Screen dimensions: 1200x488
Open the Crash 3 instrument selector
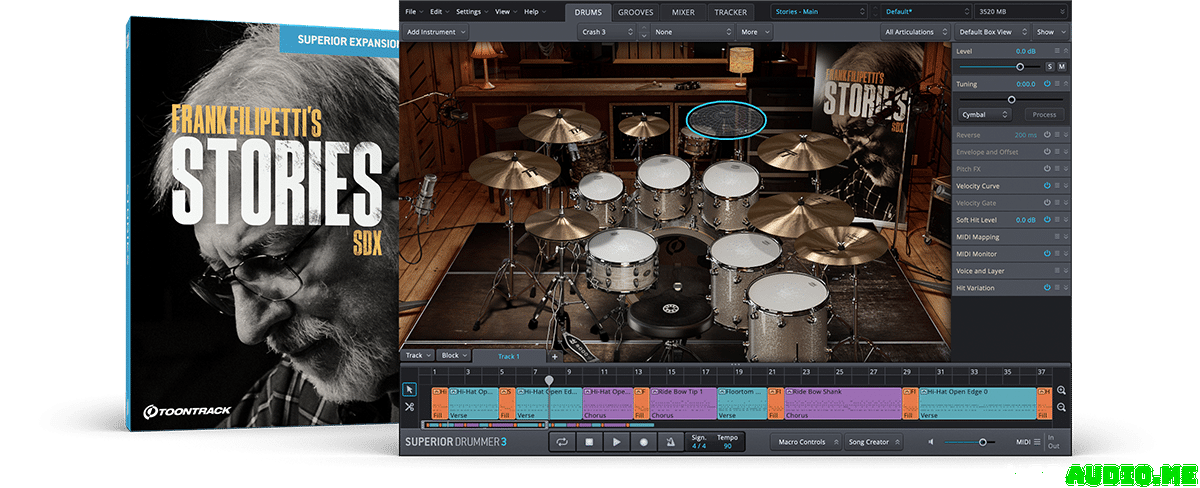click(607, 32)
